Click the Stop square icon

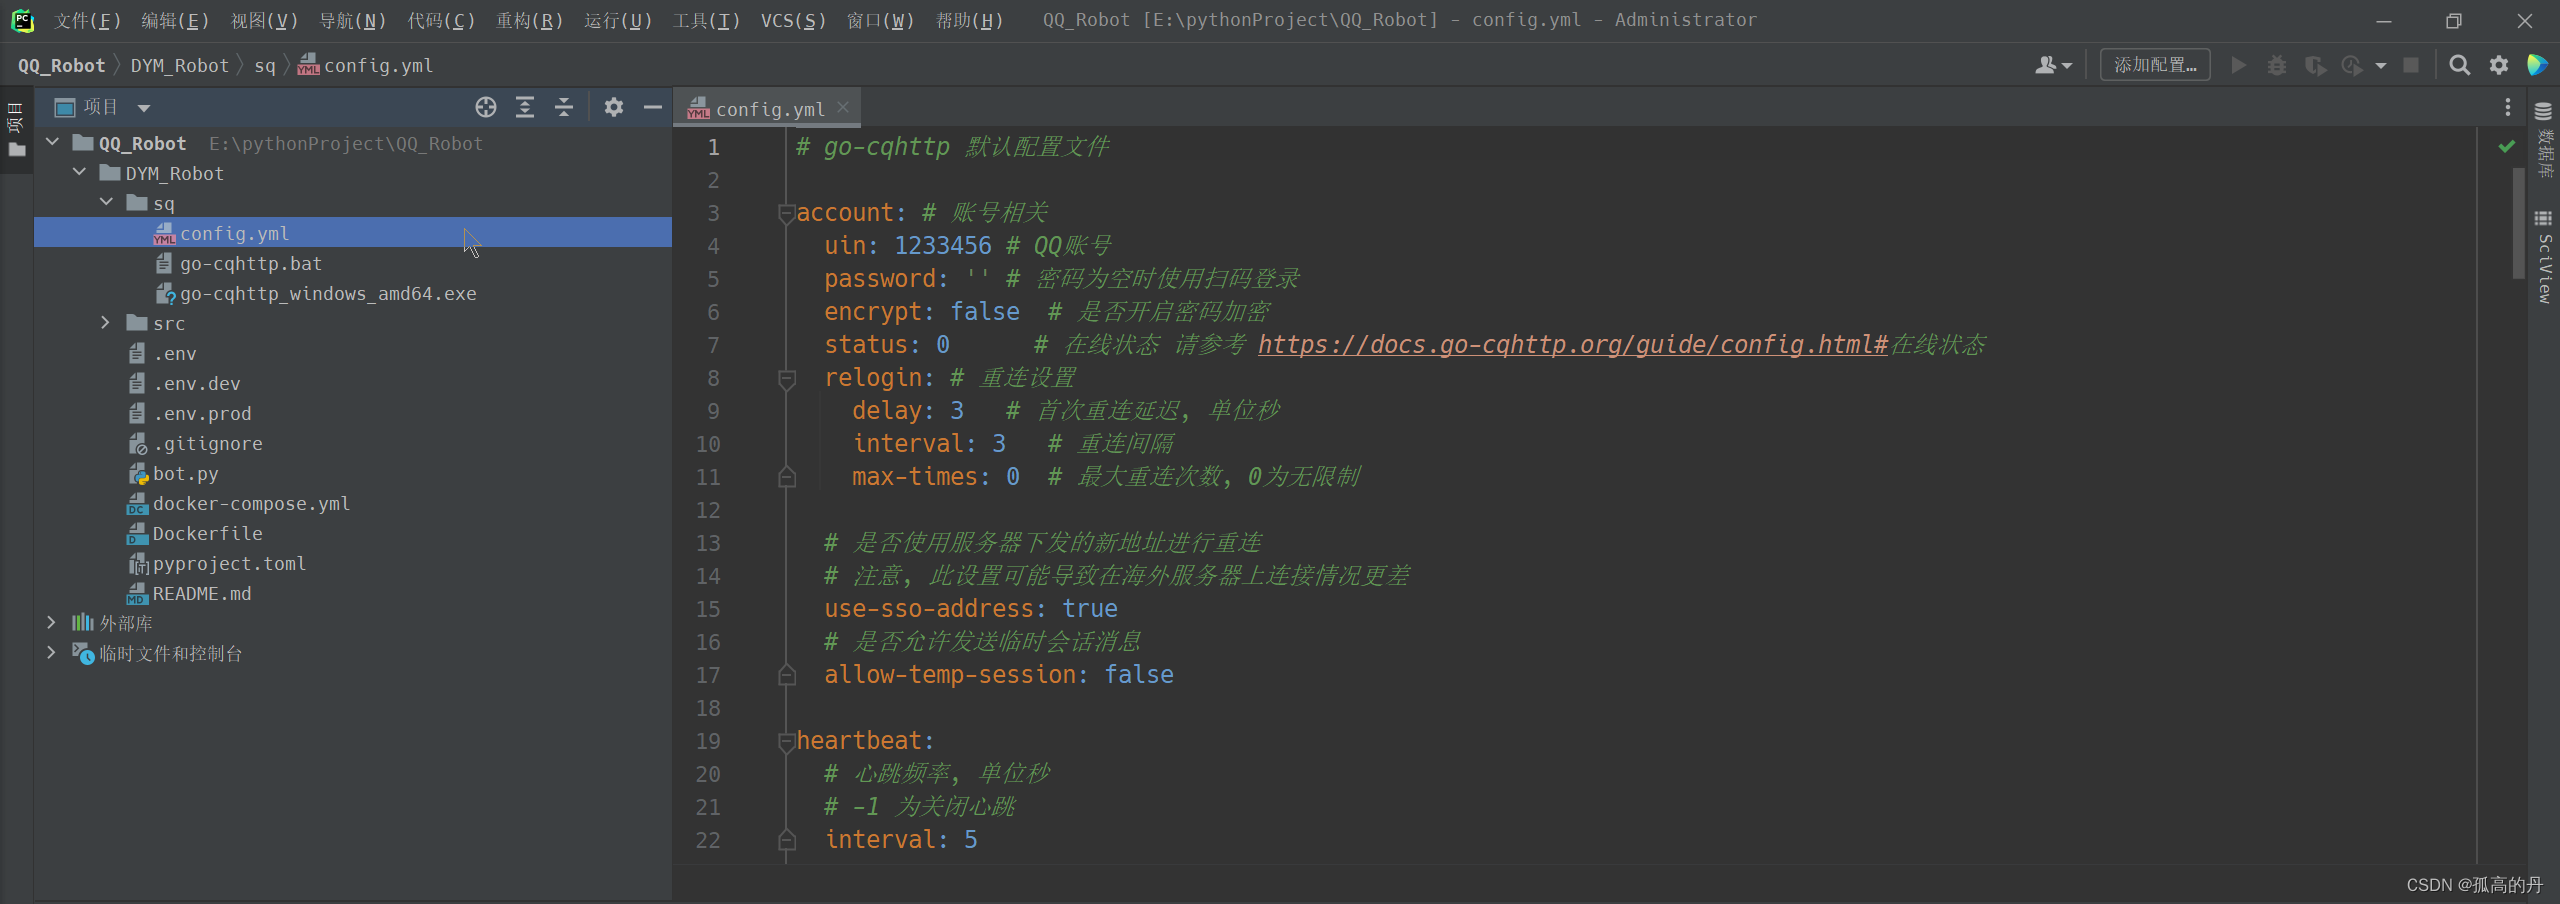(2411, 65)
